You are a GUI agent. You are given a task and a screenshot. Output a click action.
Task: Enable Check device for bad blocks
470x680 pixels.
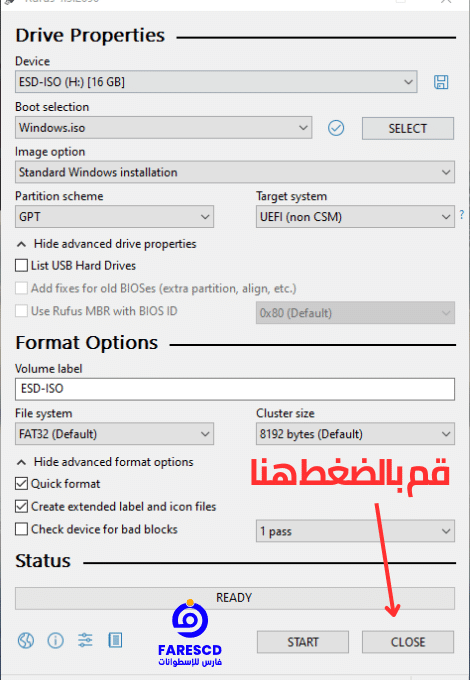pyautogui.click(x=21, y=529)
